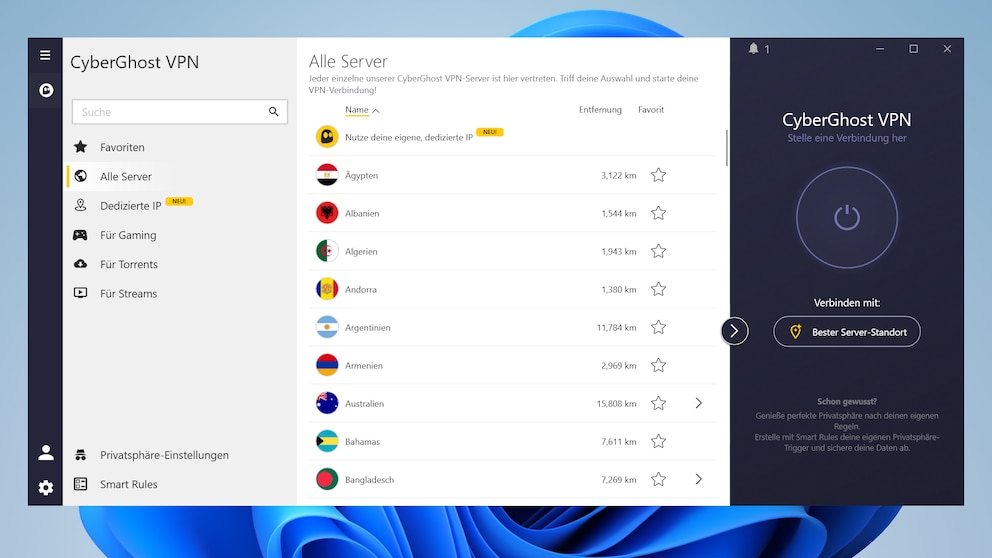
Task: Expand Bangladesch server locations chevron
Action: [x=698, y=479]
